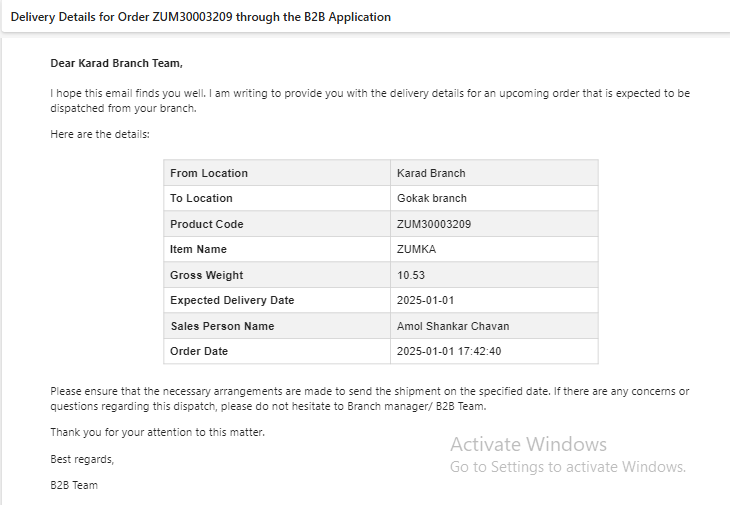Click the Gross Weight label cell
Screen dimensions: 730x505
[277, 275]
